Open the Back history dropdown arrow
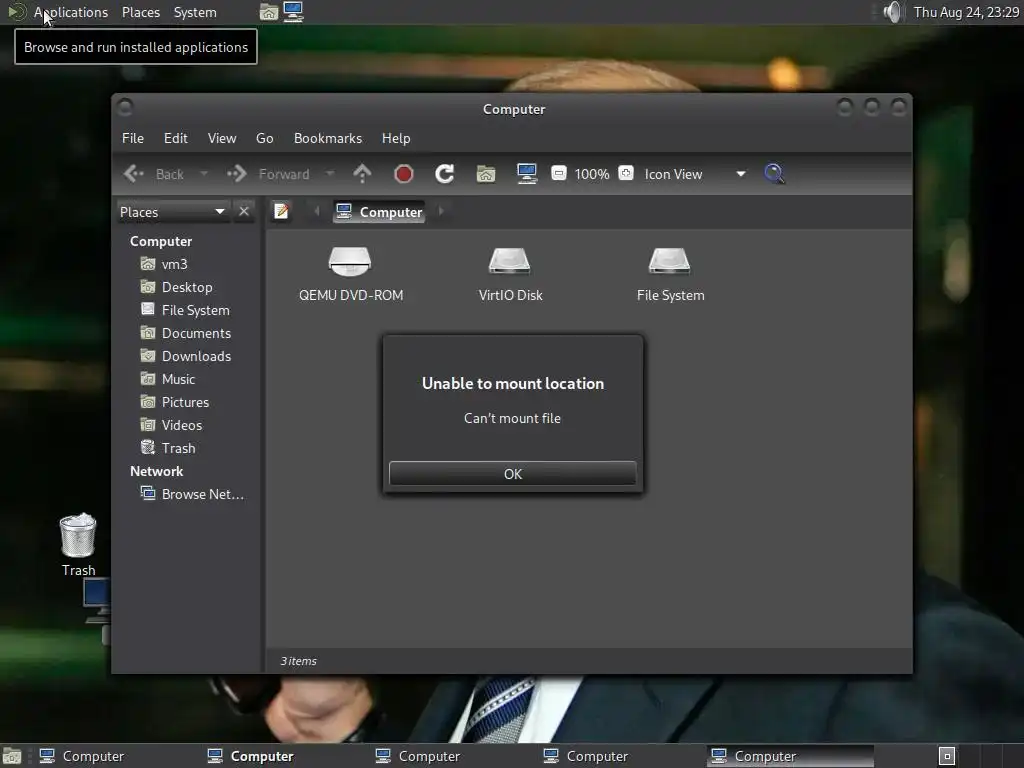 [x=204, y=174]
